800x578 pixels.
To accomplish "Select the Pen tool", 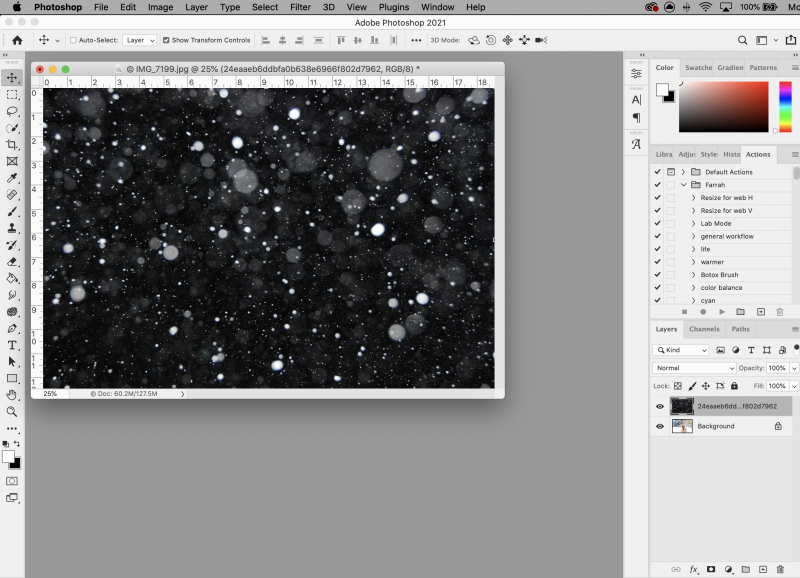I will 12,329.
